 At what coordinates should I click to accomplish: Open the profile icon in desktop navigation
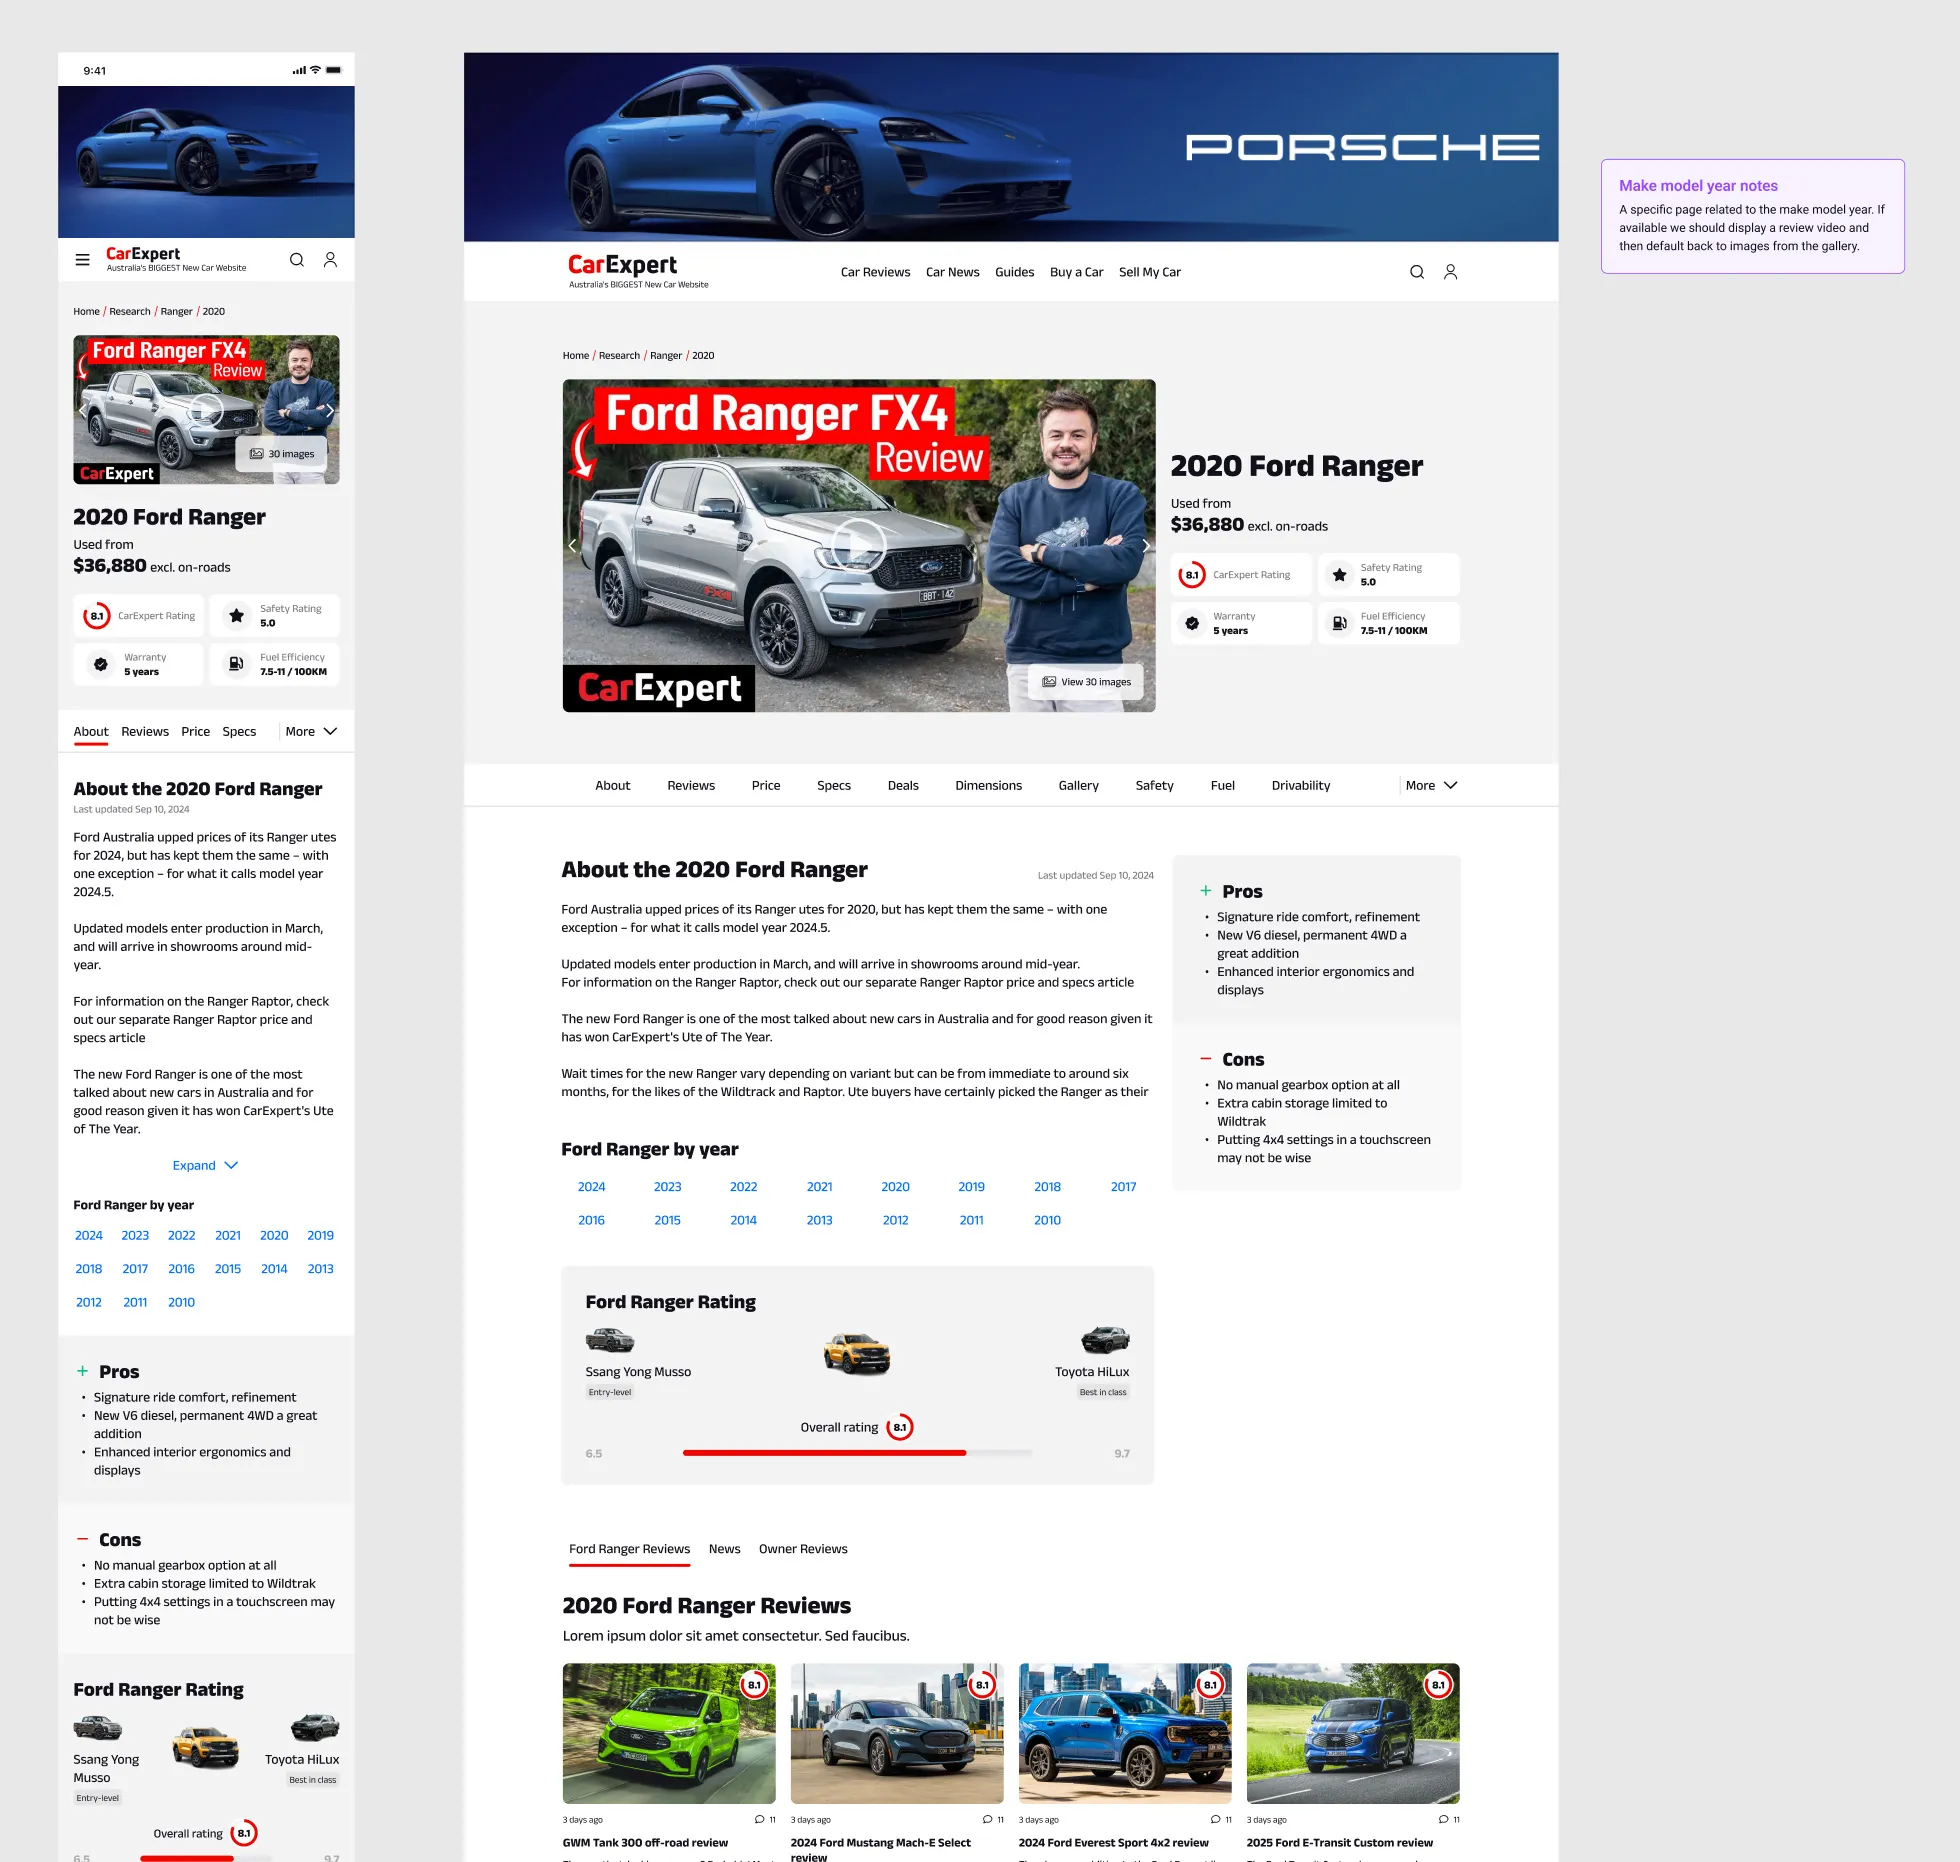[x=1450, y=272]
